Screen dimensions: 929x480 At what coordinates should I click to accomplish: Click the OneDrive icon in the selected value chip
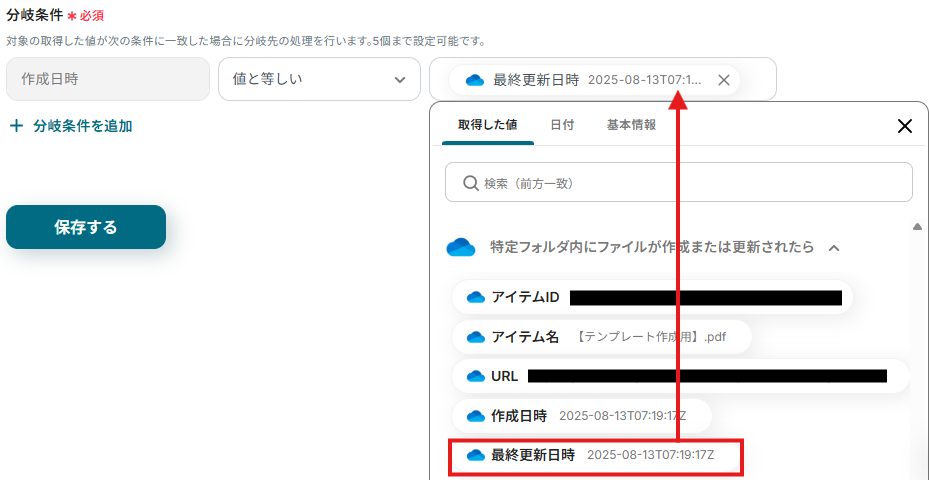point(475,81)
